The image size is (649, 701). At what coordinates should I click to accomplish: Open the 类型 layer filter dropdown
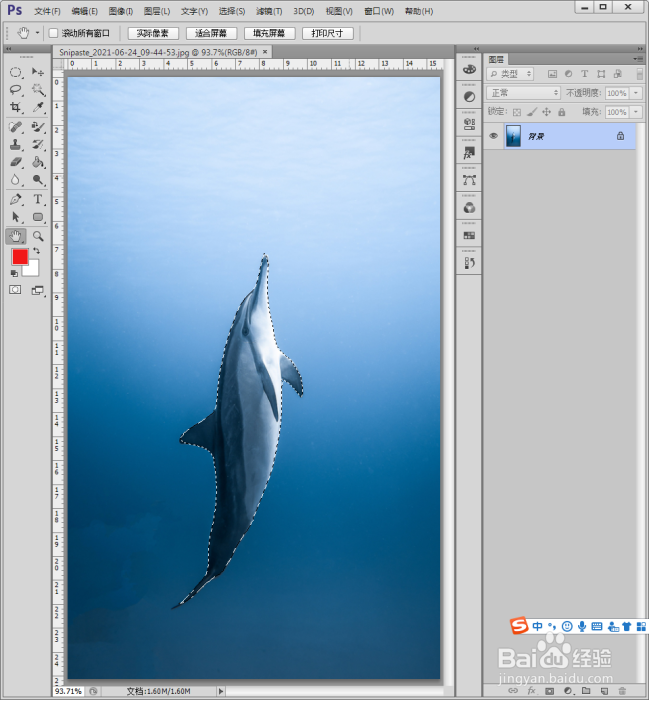(x=511, y=74)
